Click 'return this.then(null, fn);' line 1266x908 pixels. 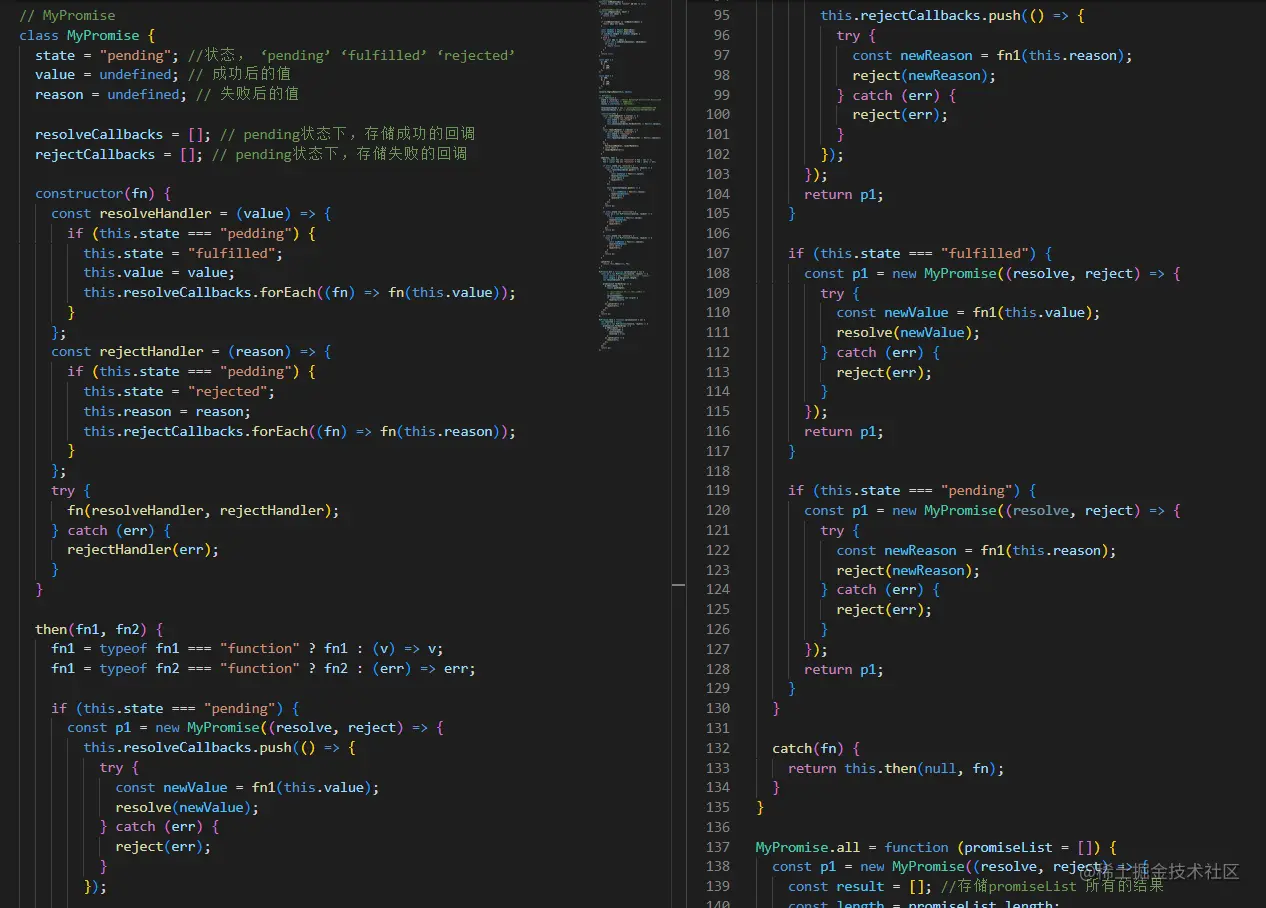click(x=896, y=768)
